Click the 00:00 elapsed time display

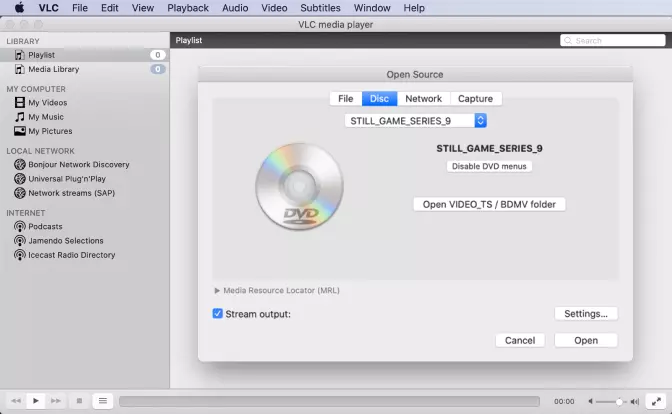564,402
